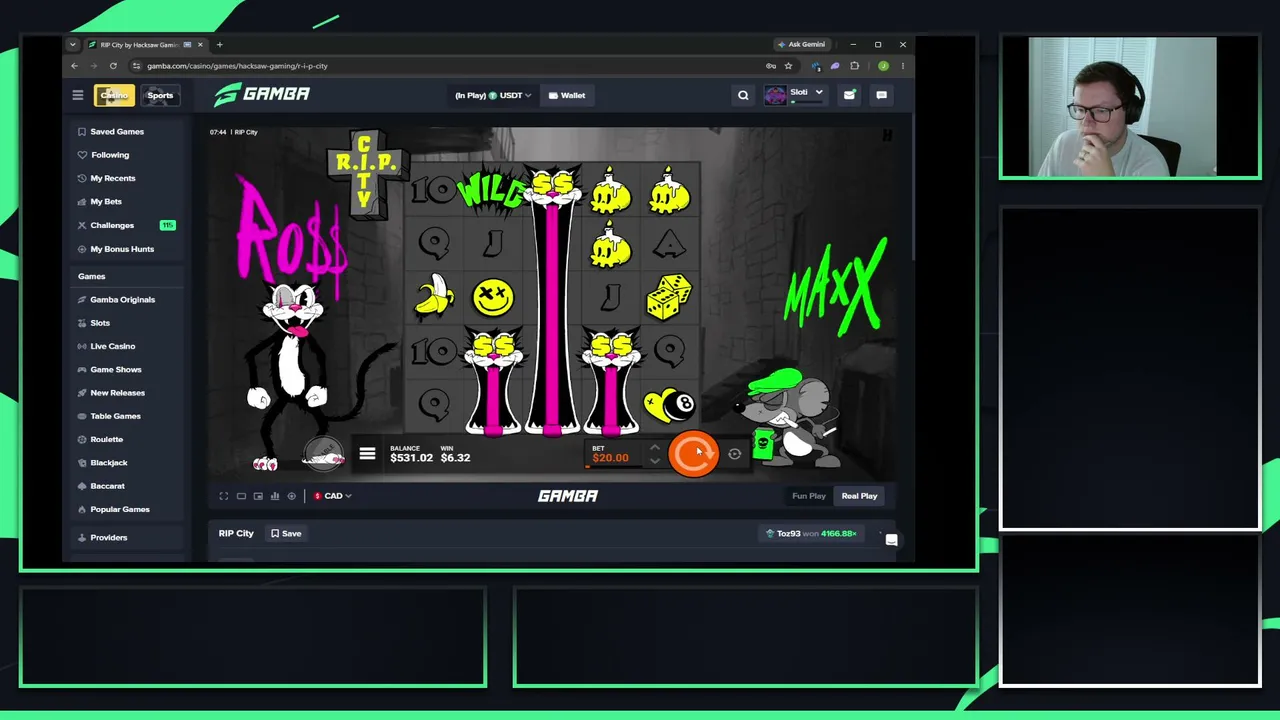Go back in browser history

pos(74,66)
